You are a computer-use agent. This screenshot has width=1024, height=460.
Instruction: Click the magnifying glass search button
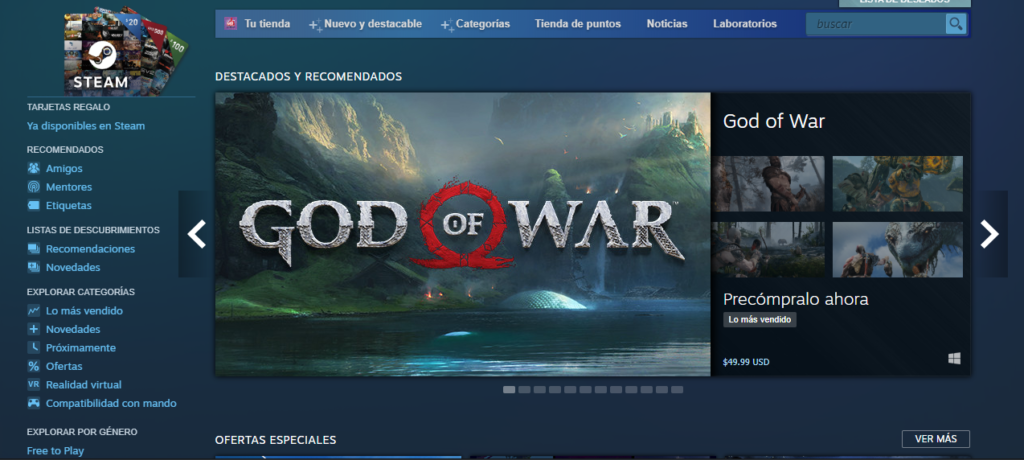pyautogui.click(x=956, y=24)
